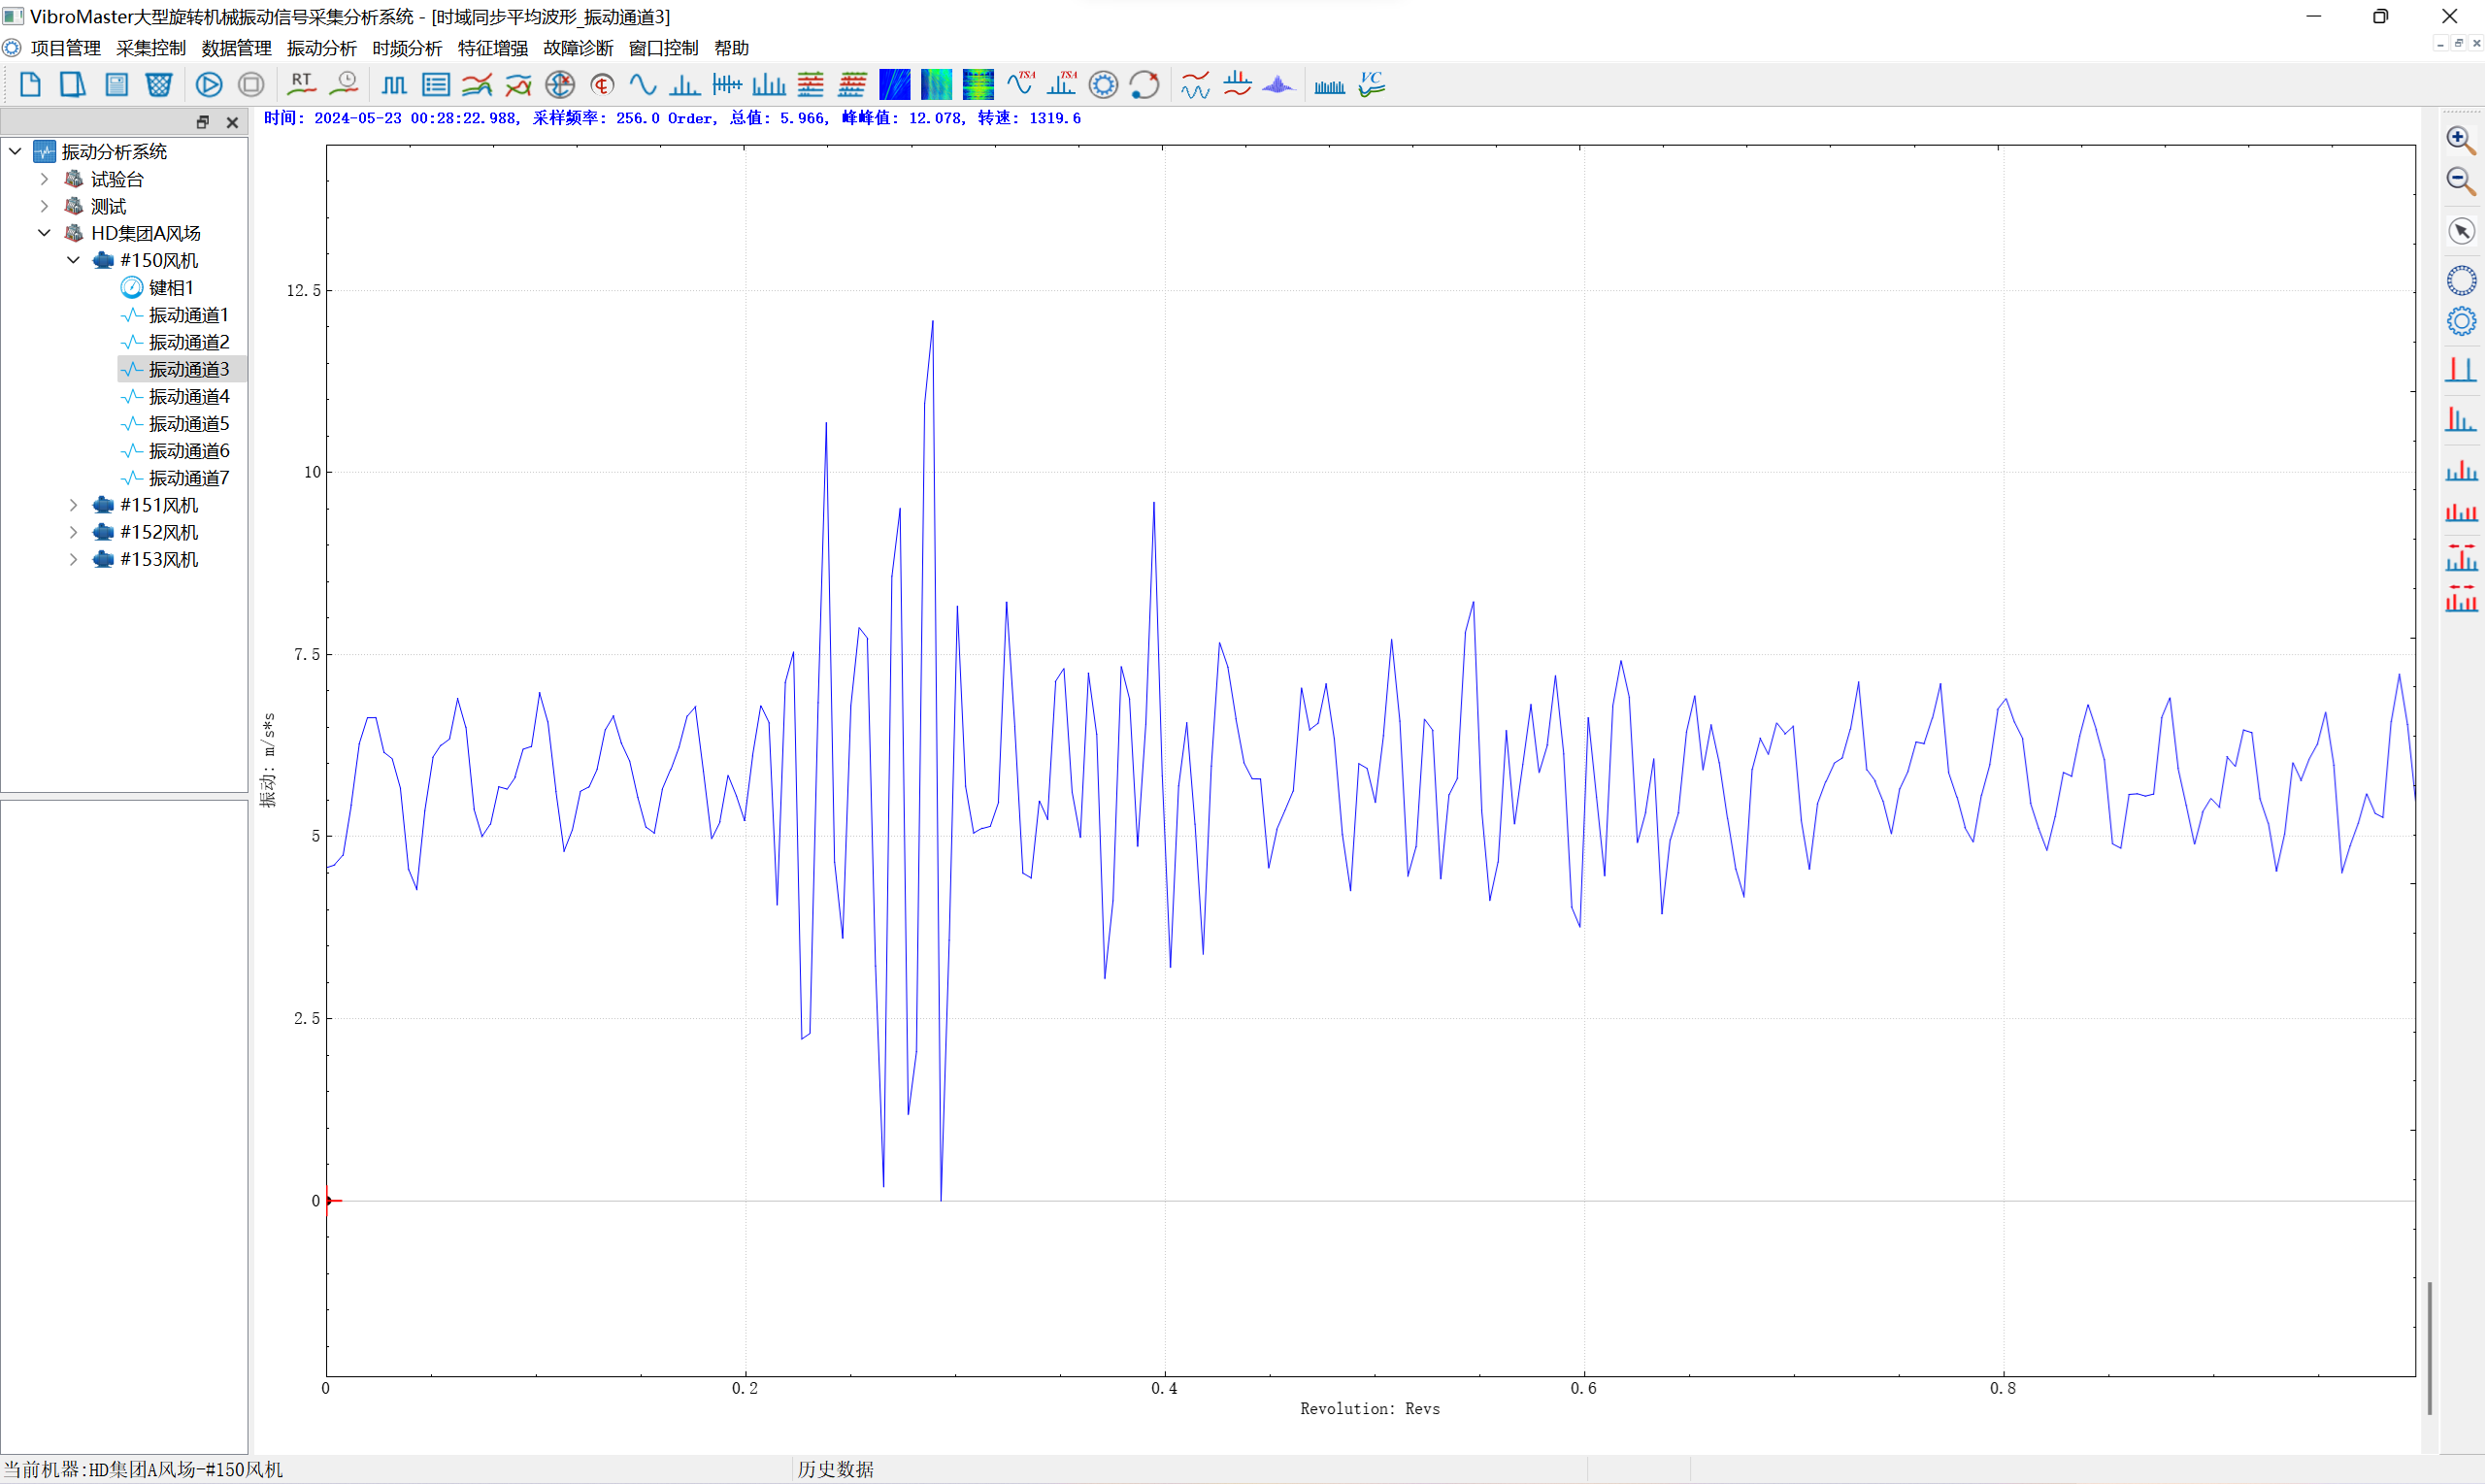This screenshot has width=2485, height=1484.
Task: Expand the #153风机 node
Action: coord(73,559)
